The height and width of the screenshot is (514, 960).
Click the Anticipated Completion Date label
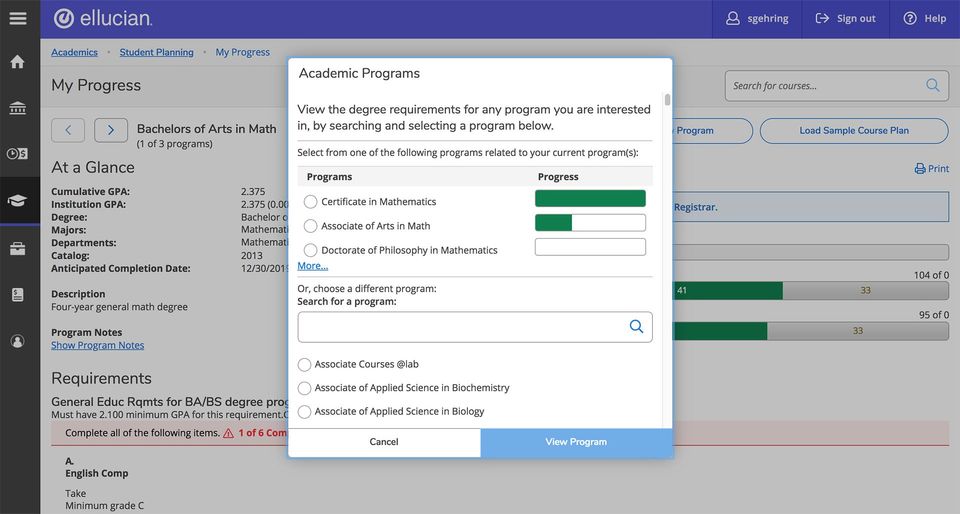[121, 268]
